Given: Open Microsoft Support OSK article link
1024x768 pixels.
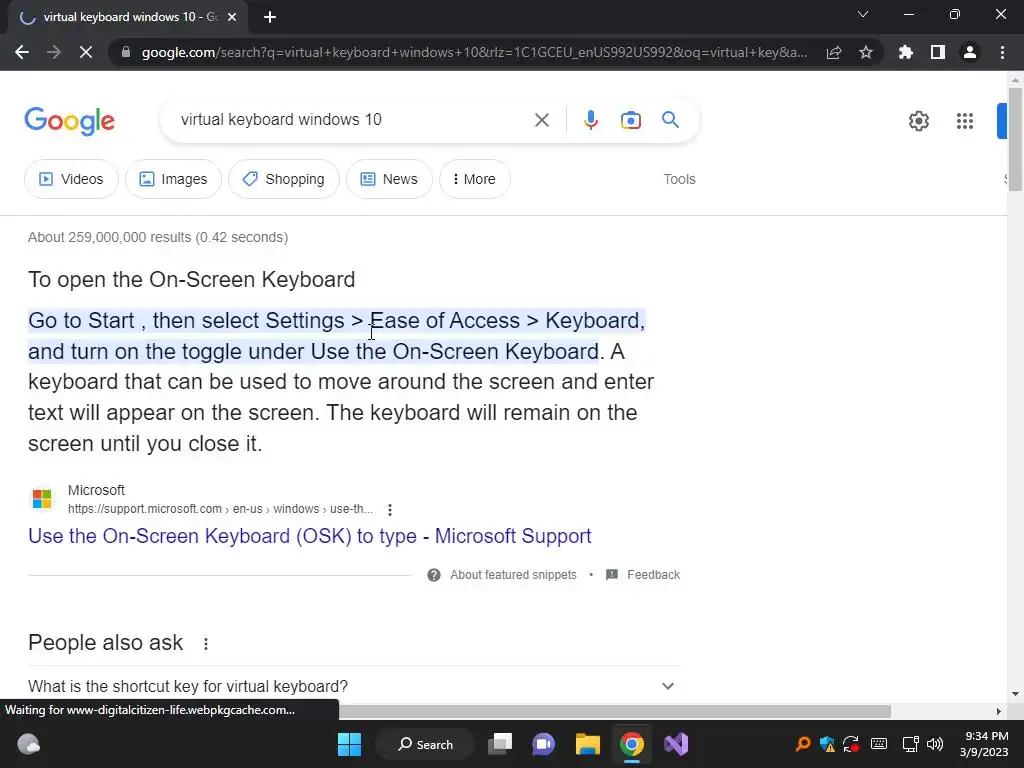Looking at the screenshot, I should point(310,536).
